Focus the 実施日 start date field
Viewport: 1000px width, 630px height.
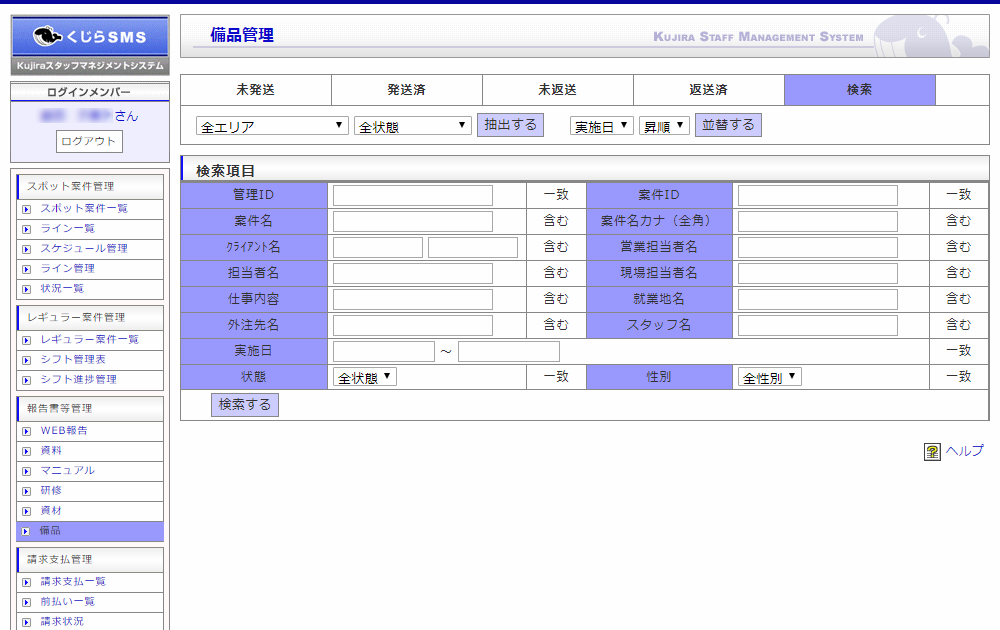[x=383, y=351]
